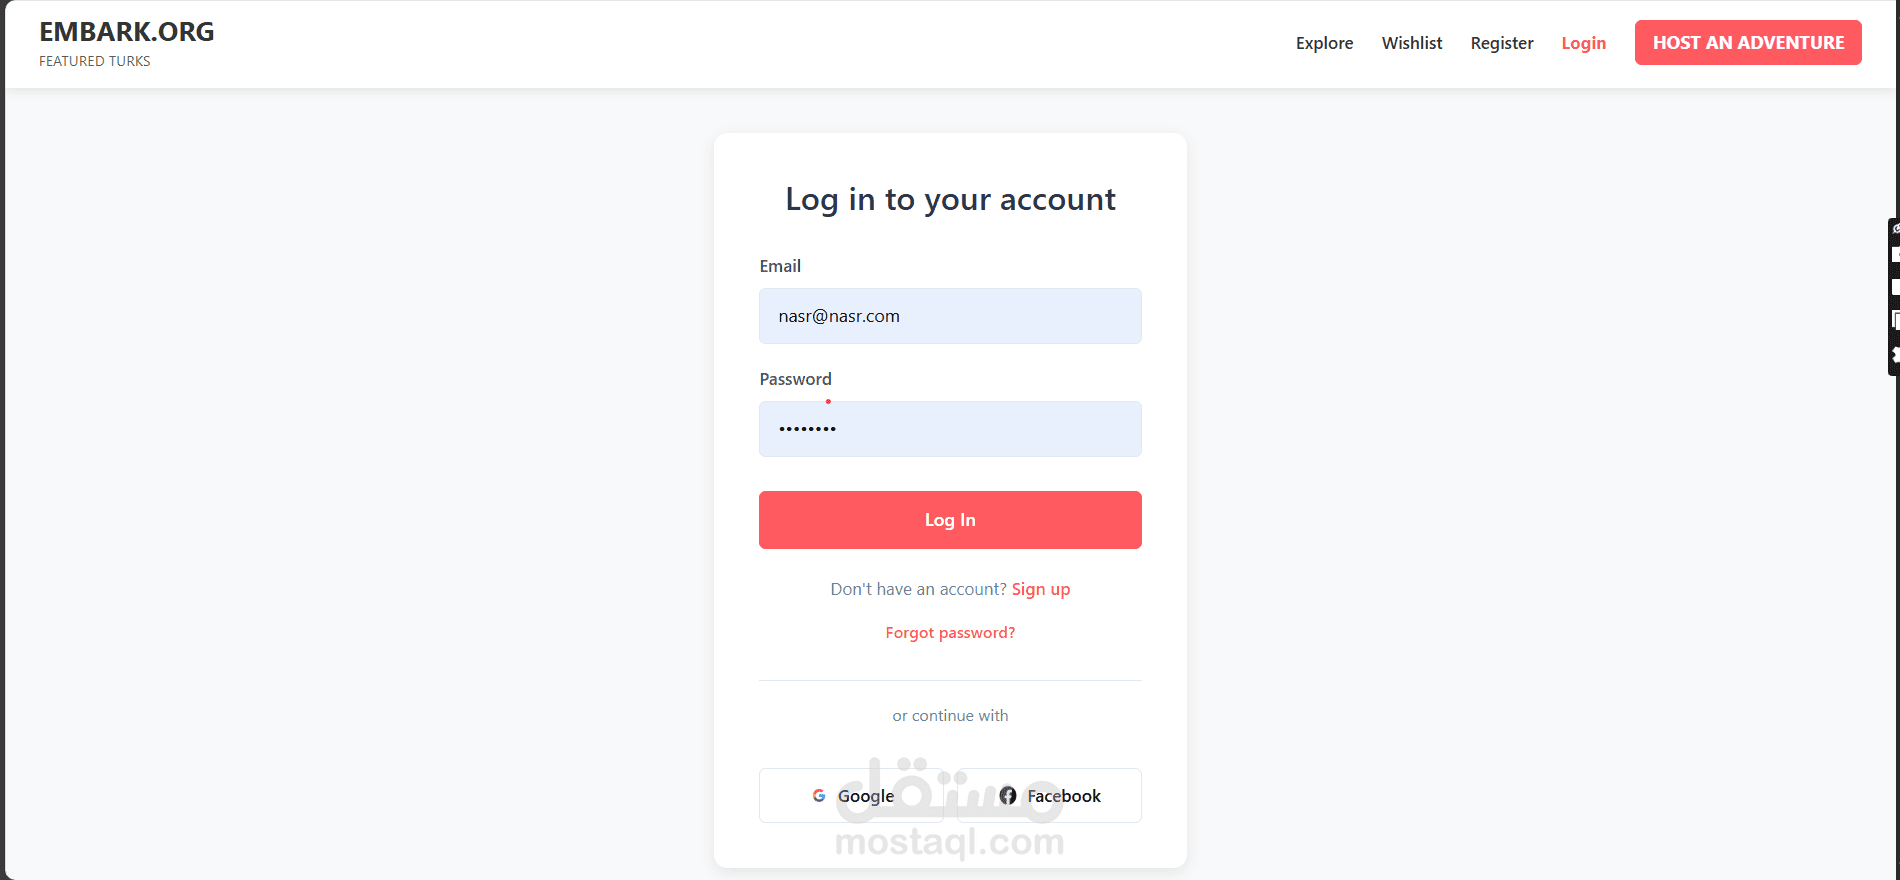Open the Register page from navbar
The height and width of the screenshot is (880, 1900).
coord(1501,43)
